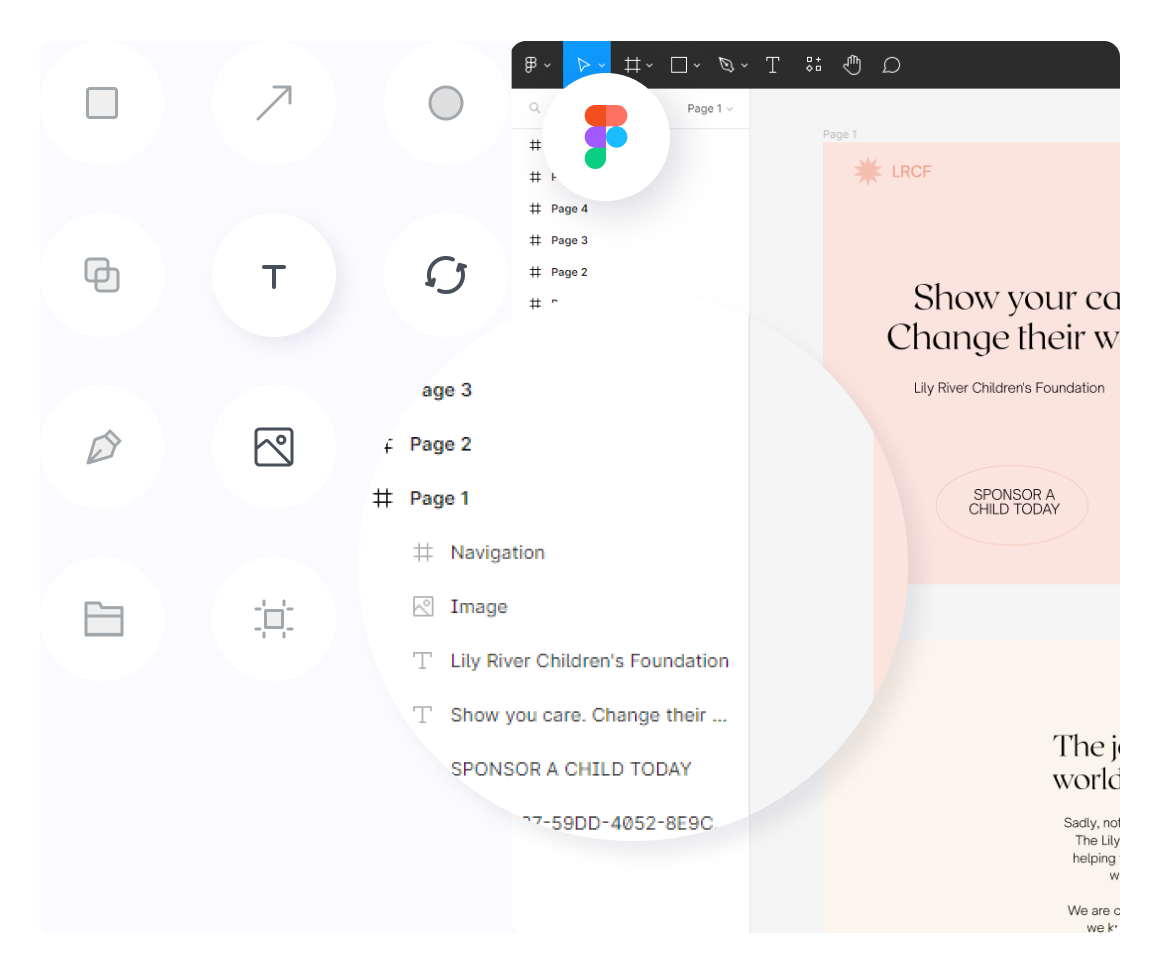Open the Resources components tool
Image resolution: width=1160 pixels, height=973 pixels.
[814, 65]
